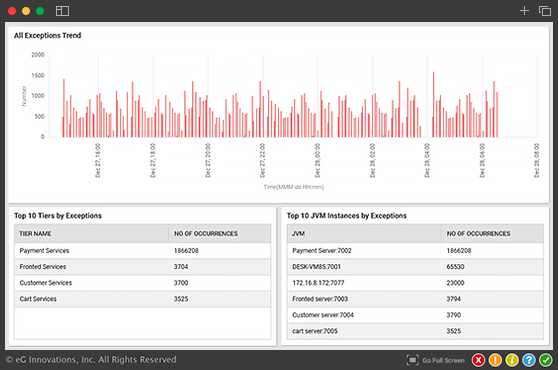This screenshot has height=370, width=558.
Task: Click the Dec 28, 00:00 axis label
Action: point(317,160)
